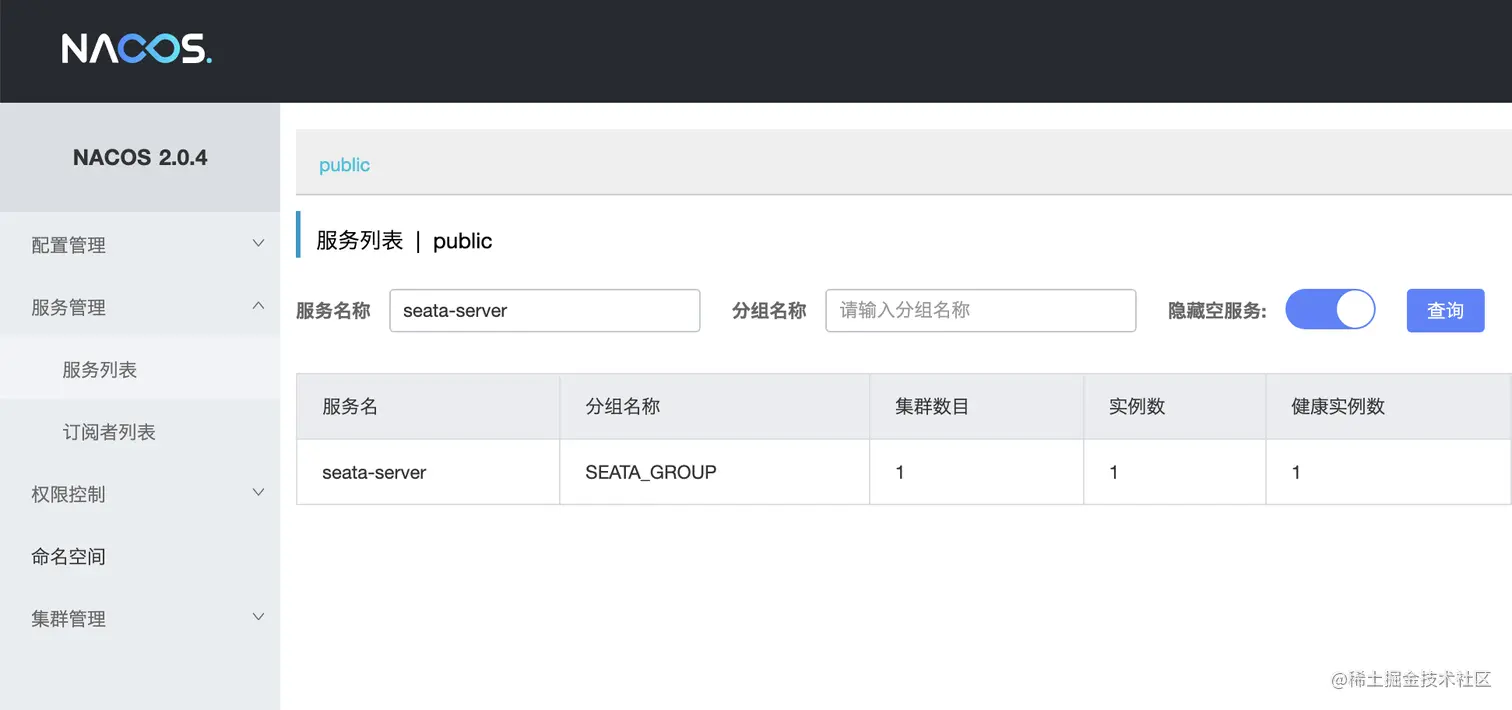This screenshot has height=710, width=1512.
Task: Click the 服务名称 input containing seata-server
Action: [x=545, y=310]
